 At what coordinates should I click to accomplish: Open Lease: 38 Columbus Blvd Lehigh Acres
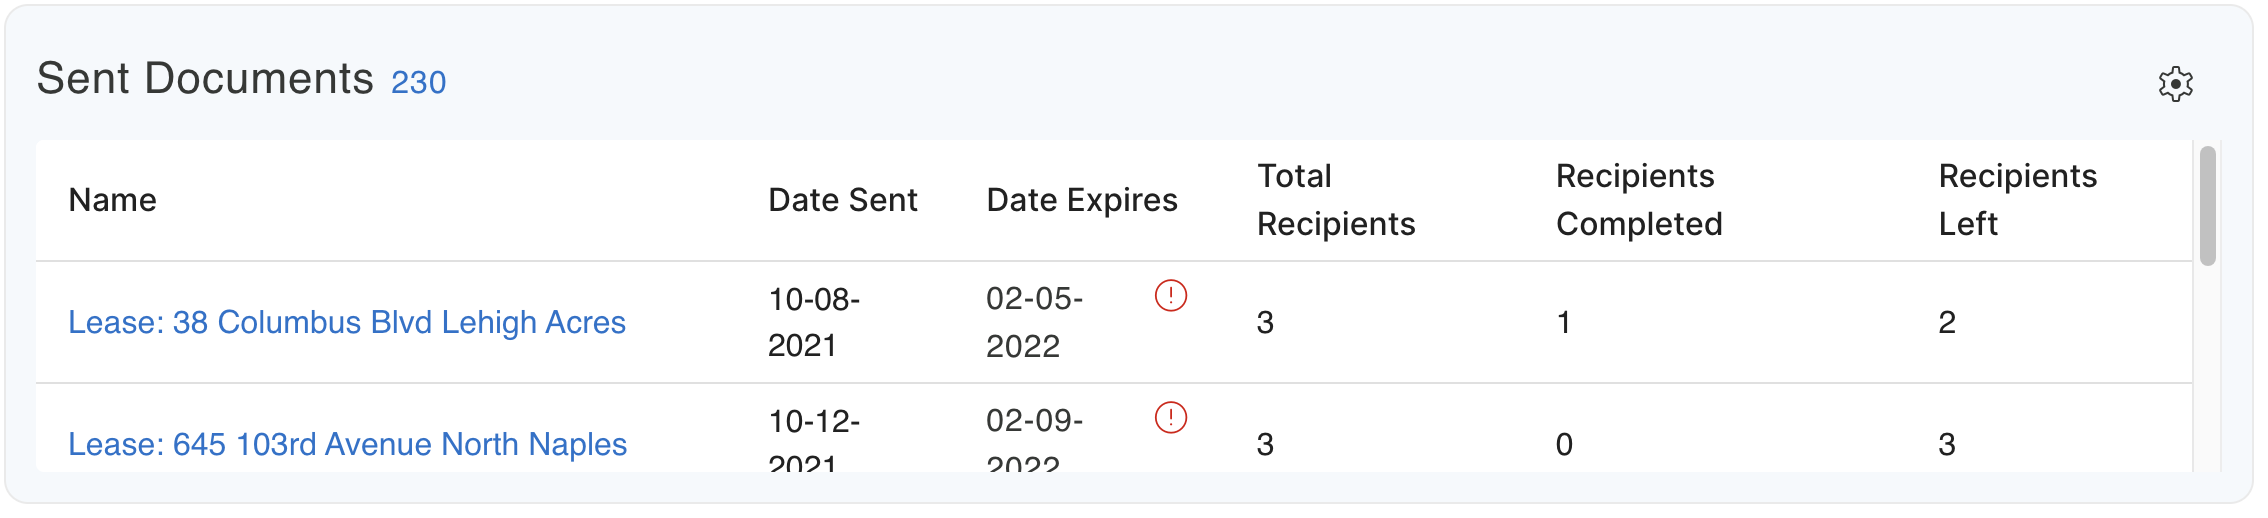[x=346, y=322]
